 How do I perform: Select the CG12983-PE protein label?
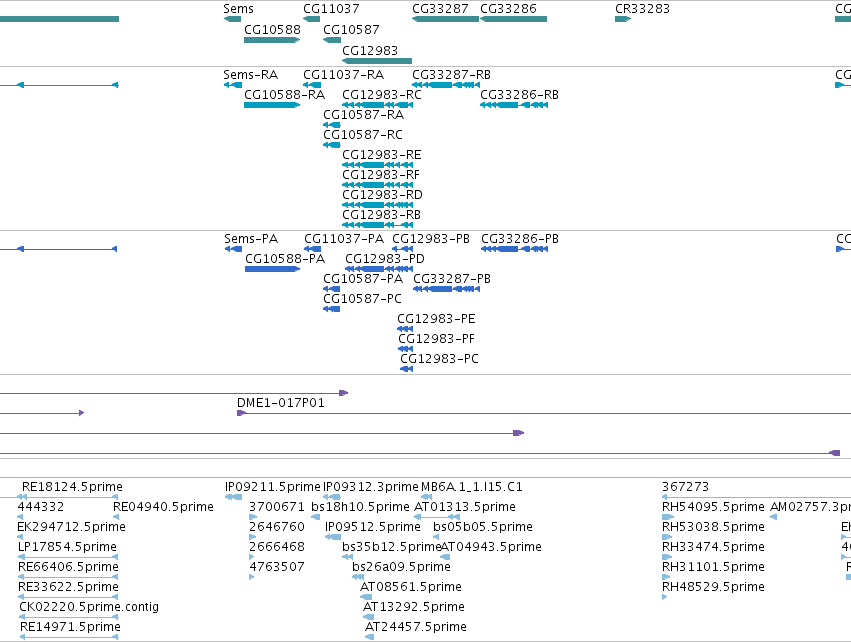pyautogui.click(x=436, y=319)
